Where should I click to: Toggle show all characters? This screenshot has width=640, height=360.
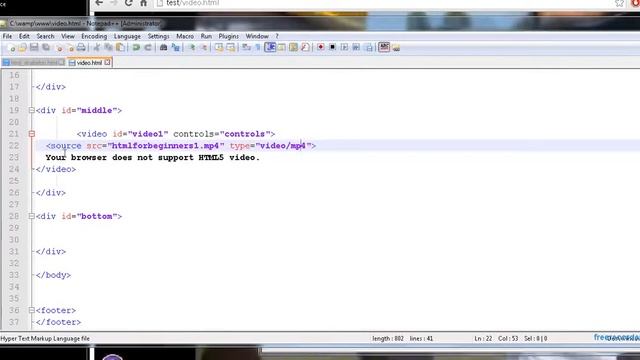click(258, 48)
